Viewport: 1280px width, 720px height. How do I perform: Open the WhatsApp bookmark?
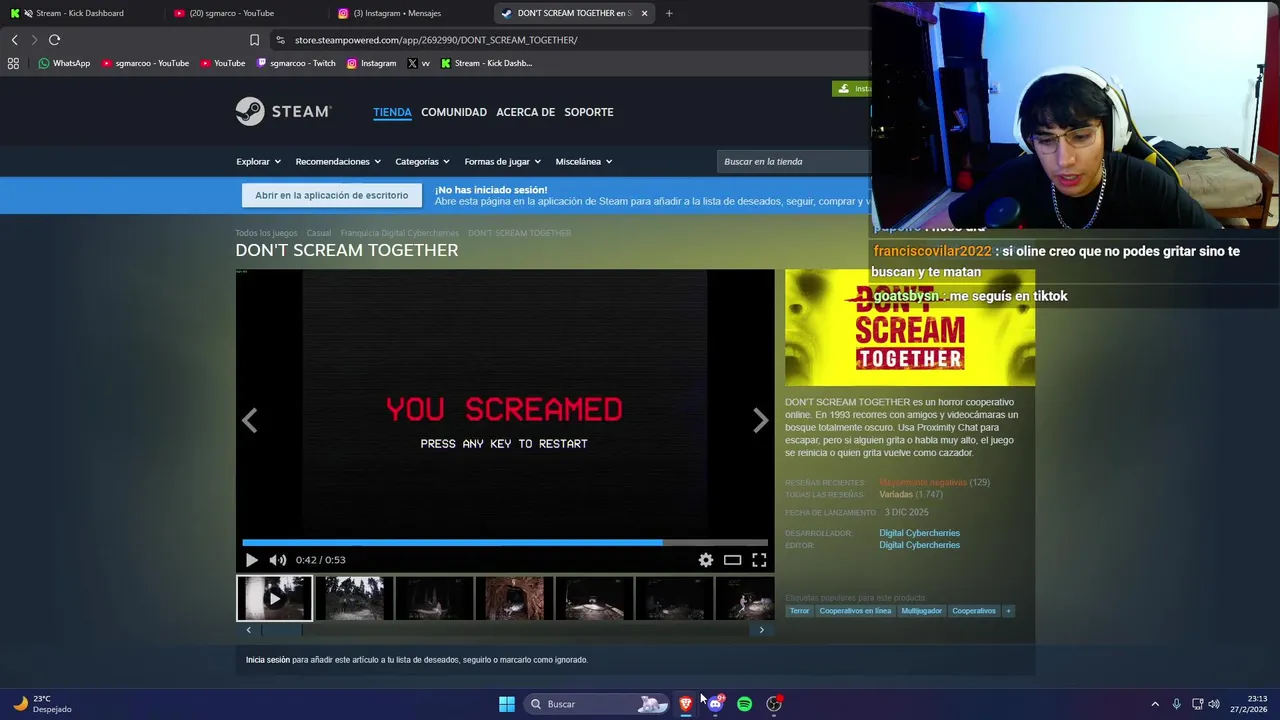(x=64, y=63)
